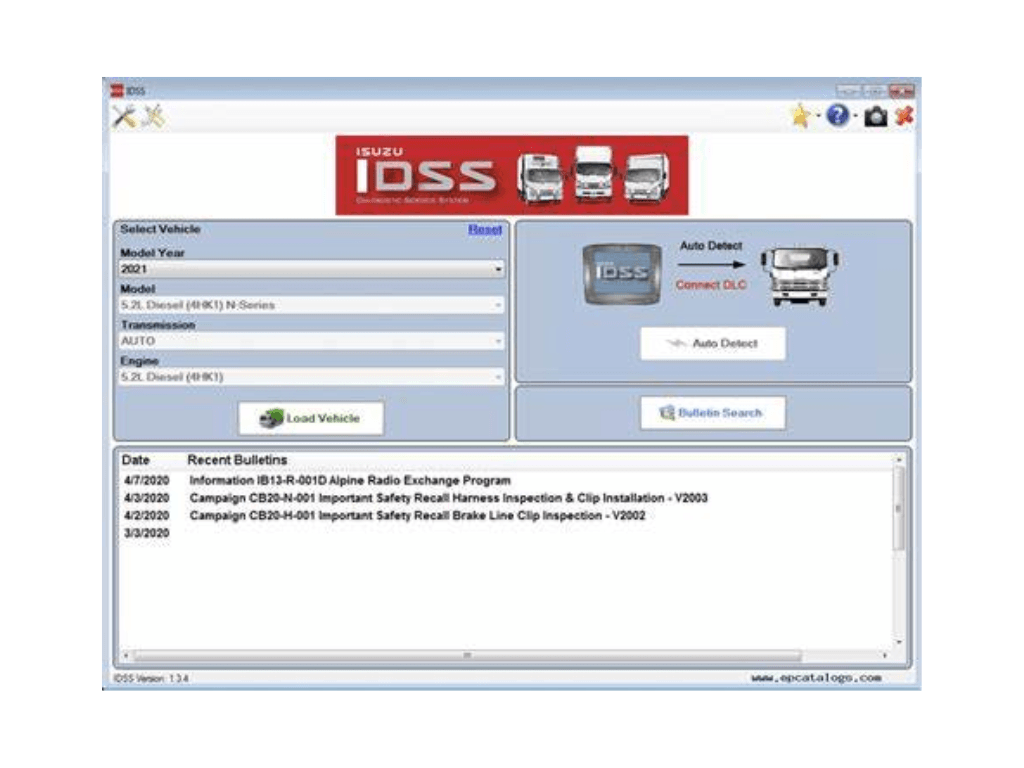Image resolution: width=1024 pixels, height=768 pixels.
Task: Click the Connect DLC red text
Action: coord(711,285)
